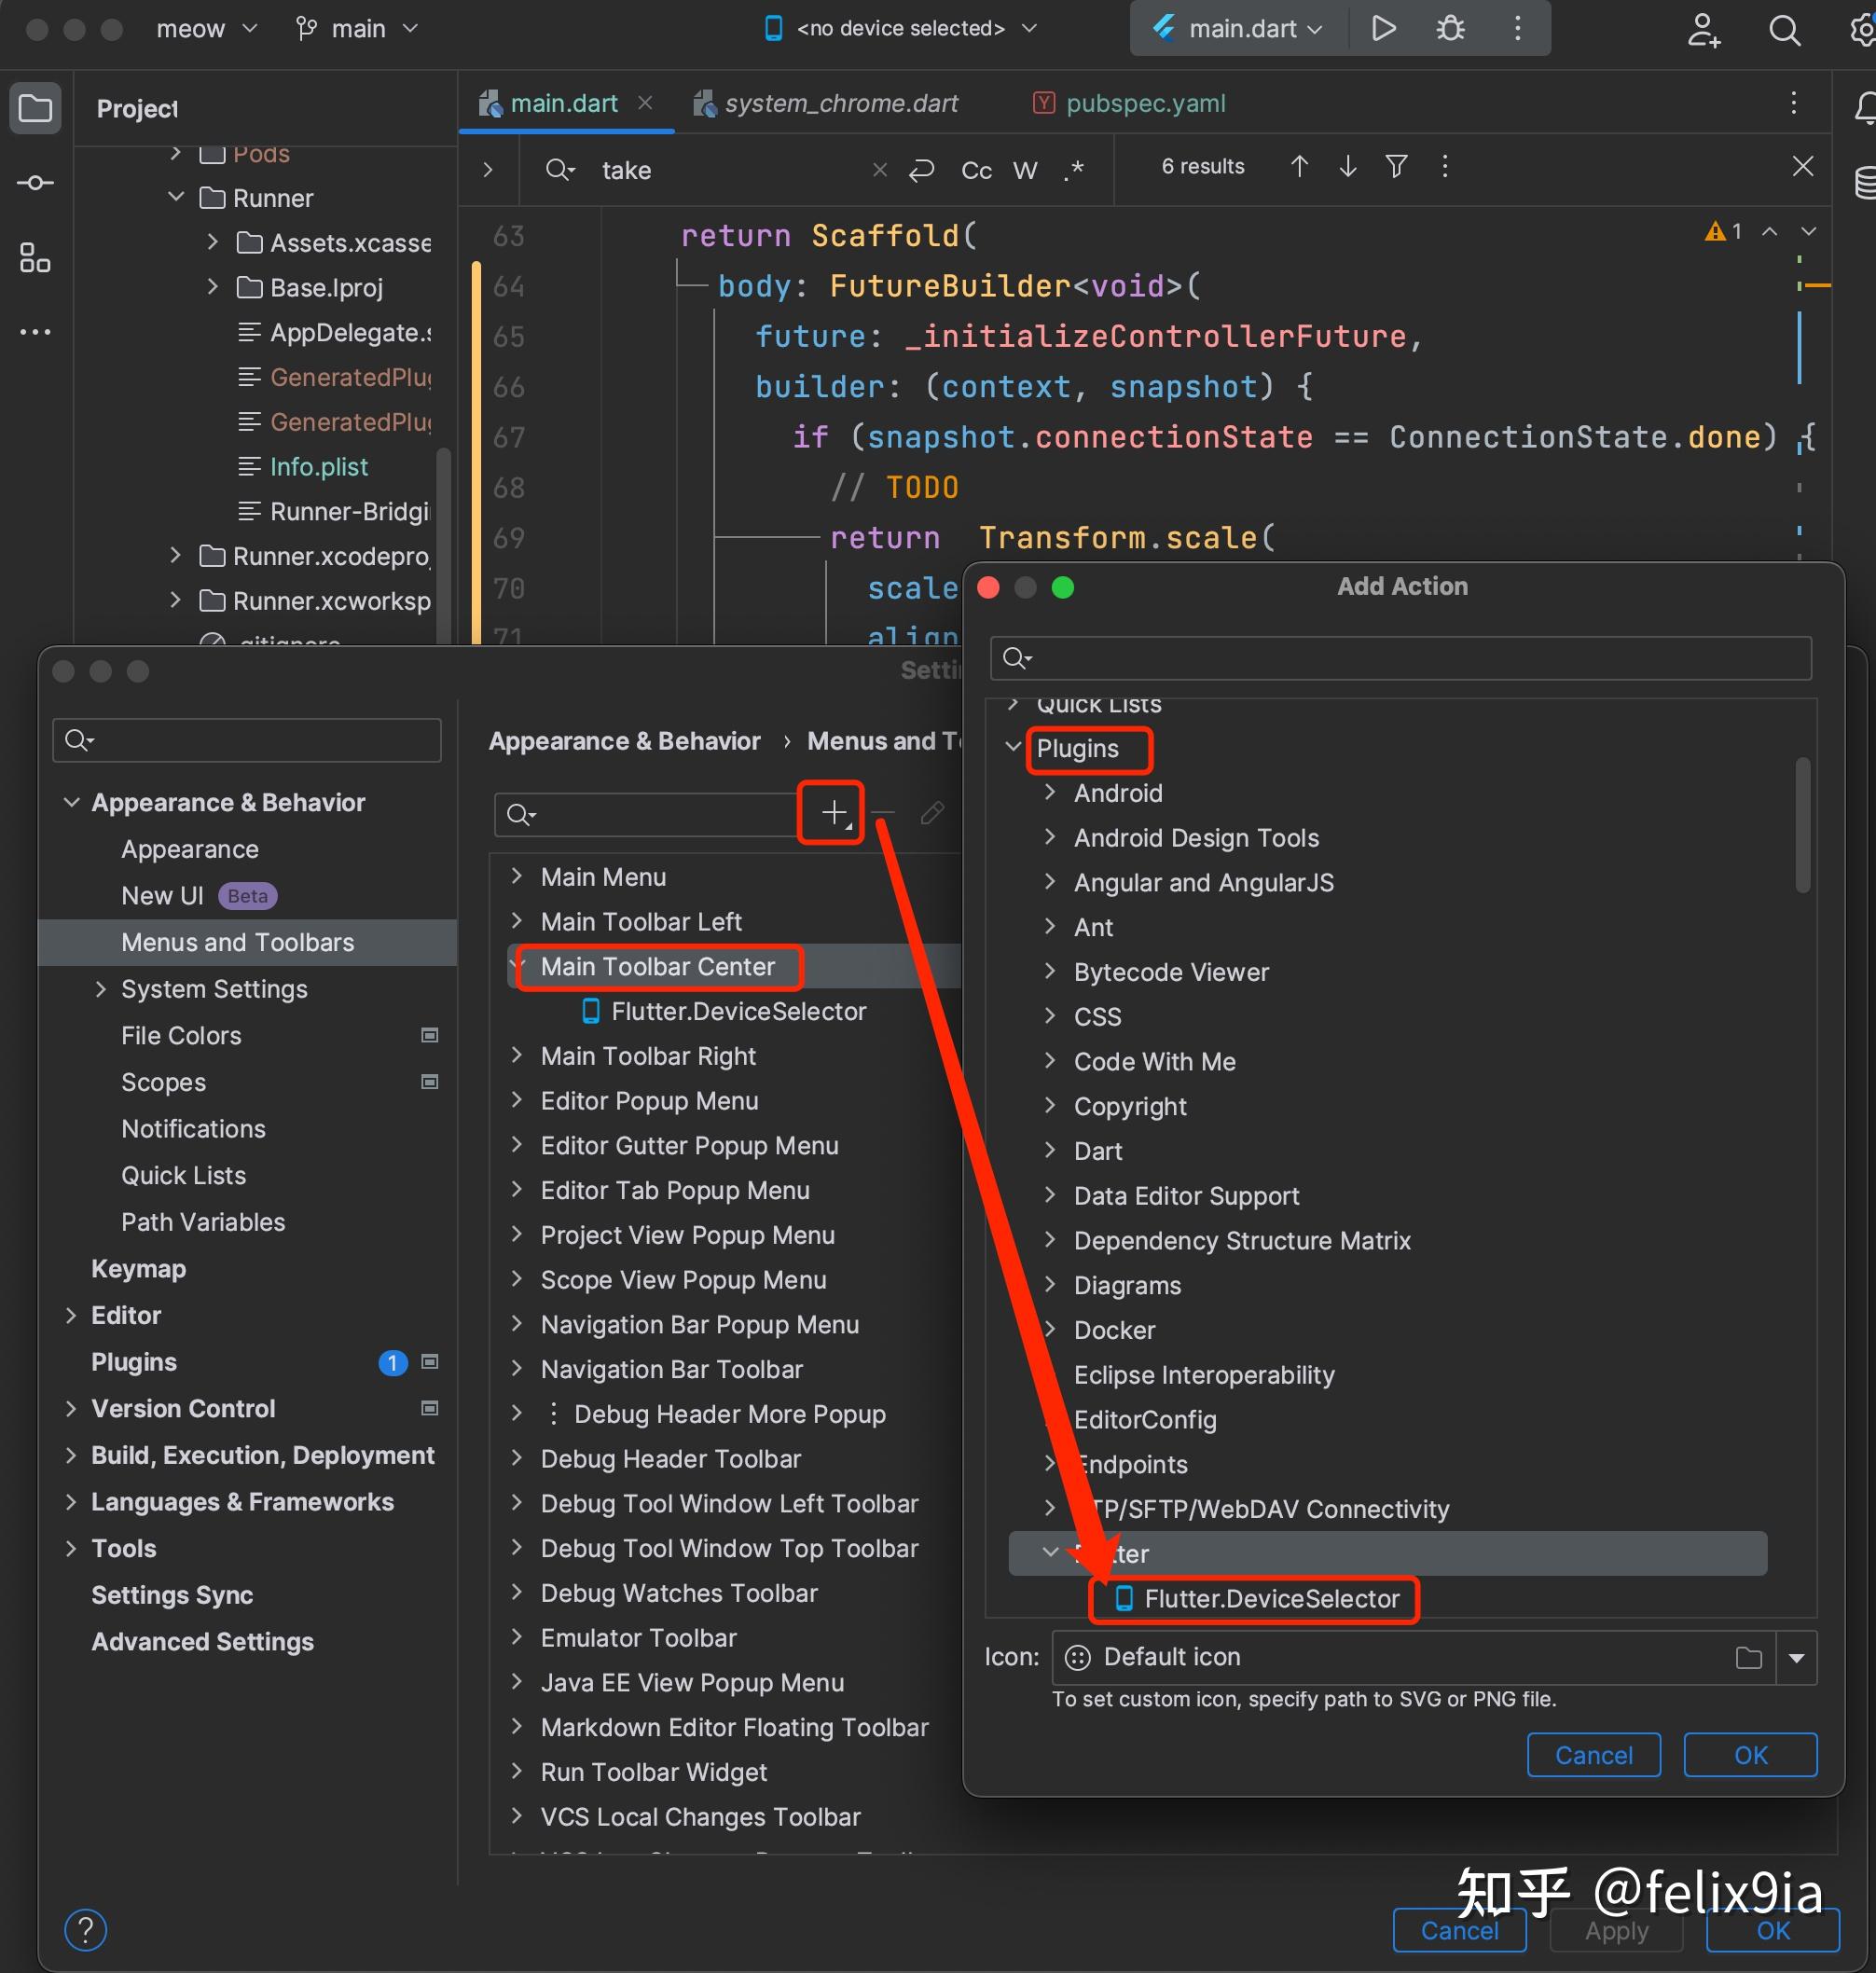Click the Add Action search field

1399,658
